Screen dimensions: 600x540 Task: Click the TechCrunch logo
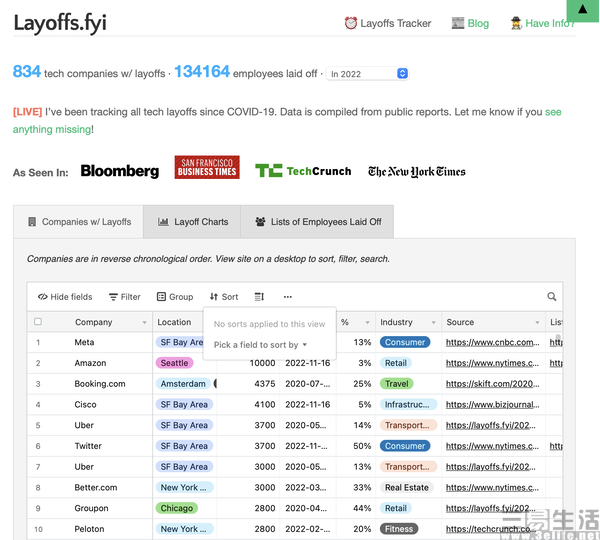[303, 171]
